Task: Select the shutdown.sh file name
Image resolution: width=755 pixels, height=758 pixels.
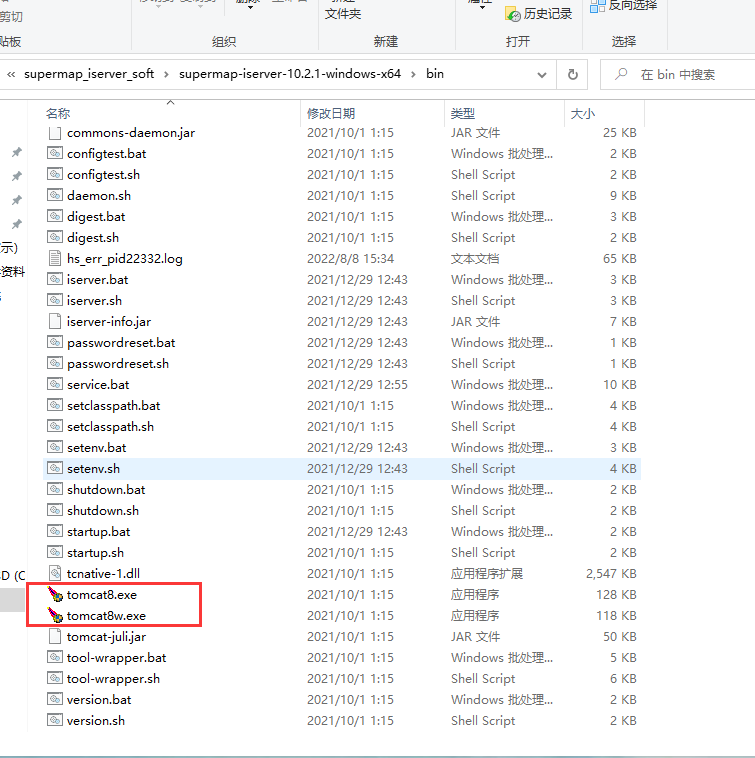Action: [x=103, y=511]
